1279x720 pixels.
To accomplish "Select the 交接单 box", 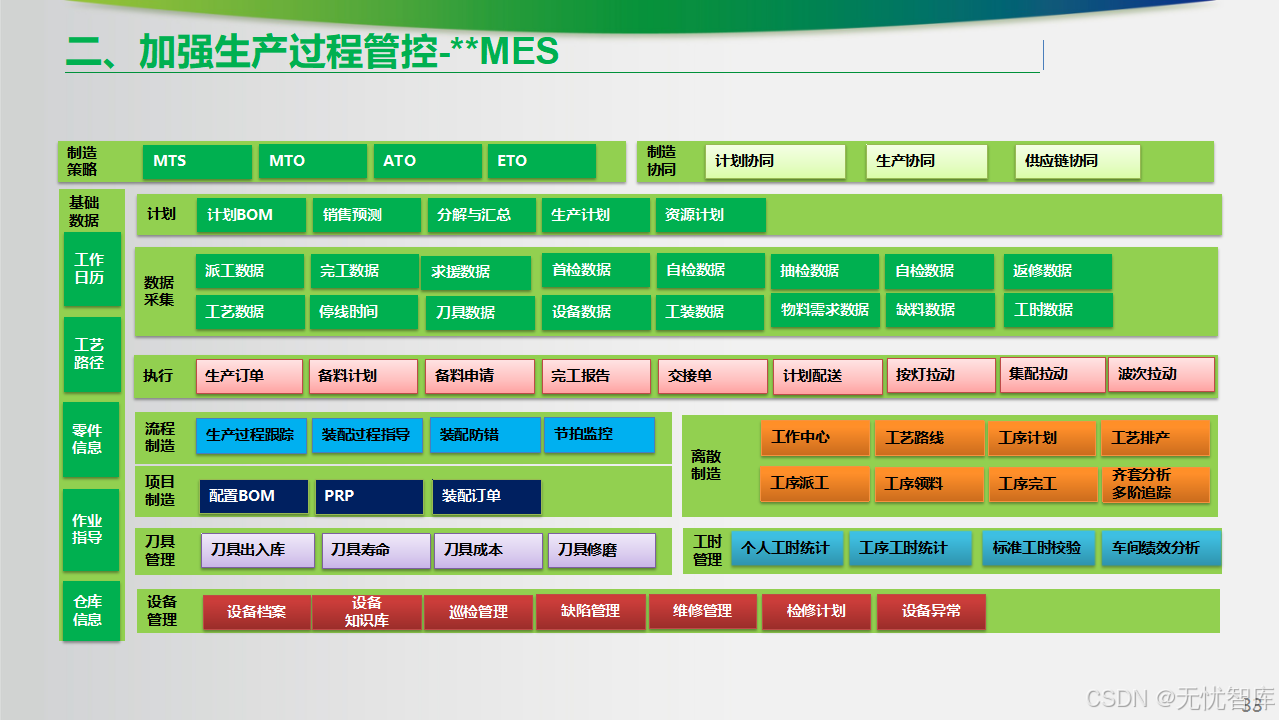I will (x=713, y=376).
